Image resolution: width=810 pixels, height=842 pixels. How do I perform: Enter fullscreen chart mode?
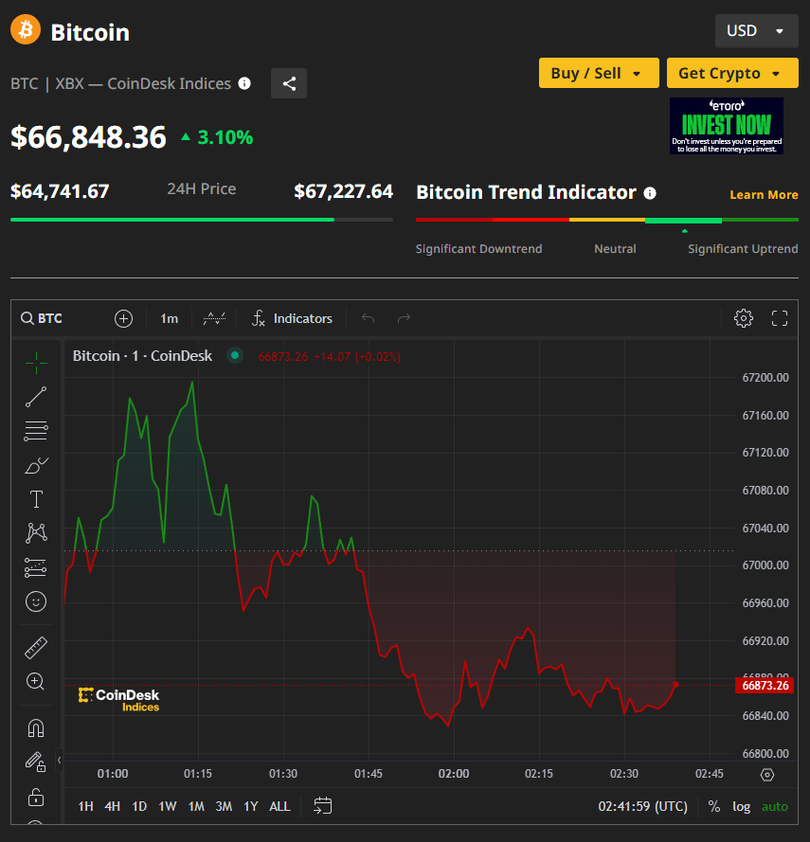780,318
